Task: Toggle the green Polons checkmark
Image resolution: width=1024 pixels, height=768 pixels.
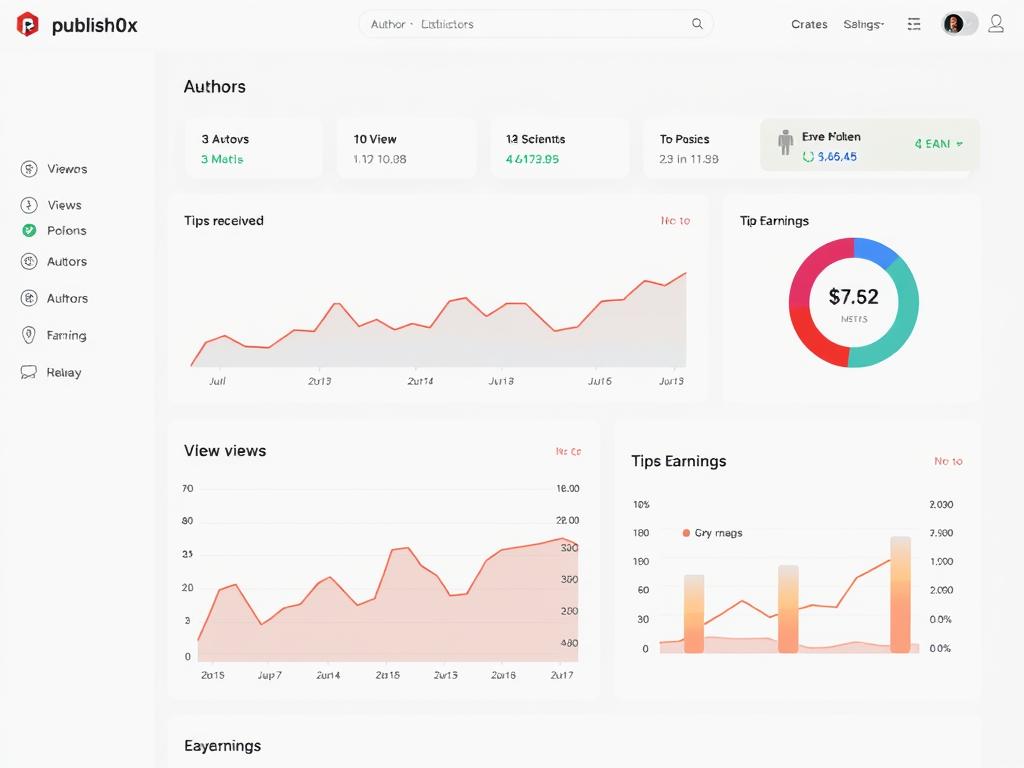Action: [x=29, y=230]
